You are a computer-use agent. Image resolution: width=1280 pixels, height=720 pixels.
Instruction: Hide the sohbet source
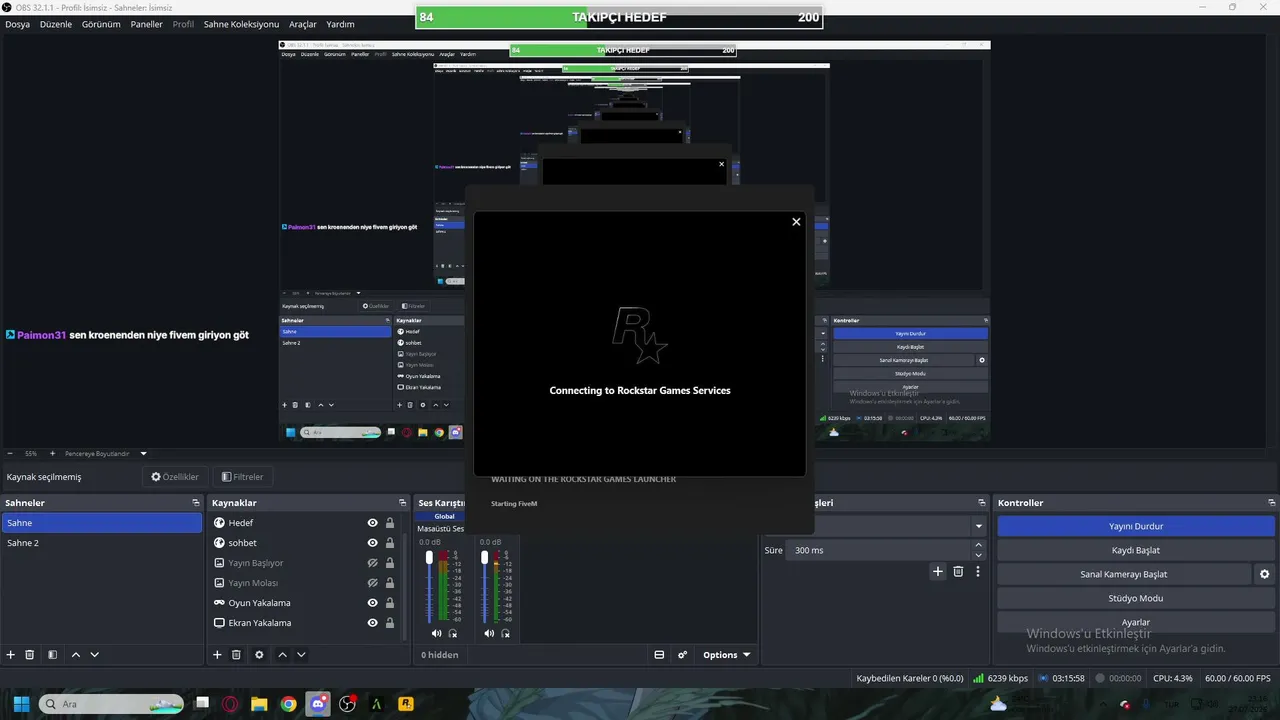tap(372, 543)
